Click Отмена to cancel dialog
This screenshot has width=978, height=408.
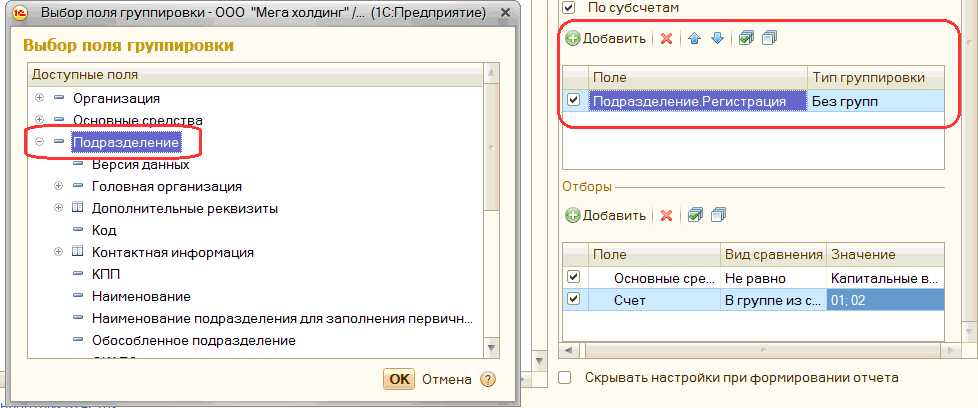[447, 379]
